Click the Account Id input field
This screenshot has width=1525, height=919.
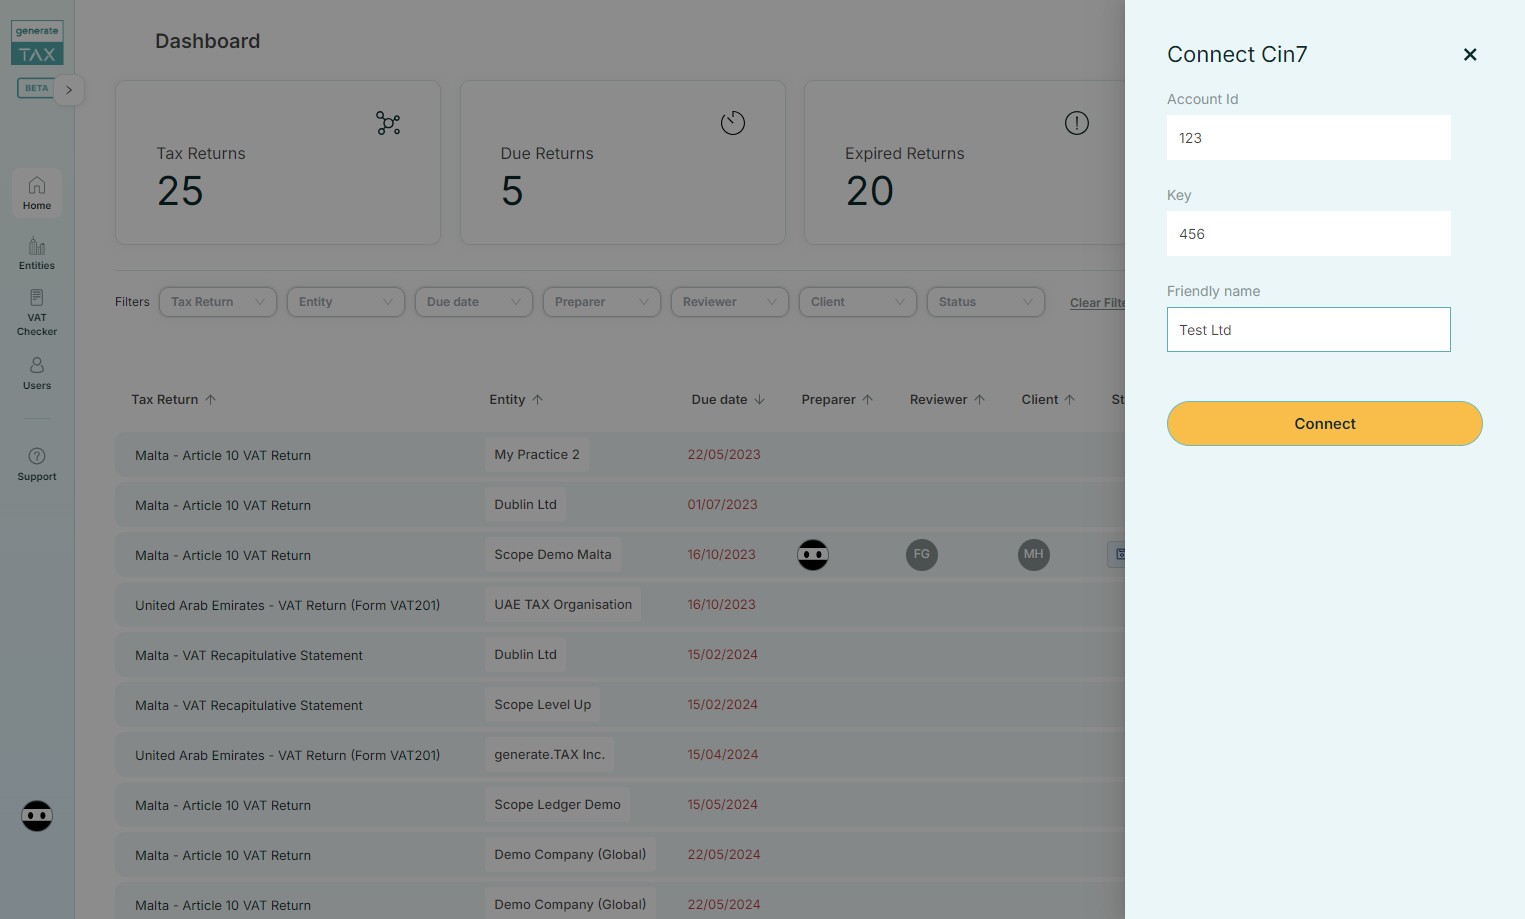(1308, 138)
